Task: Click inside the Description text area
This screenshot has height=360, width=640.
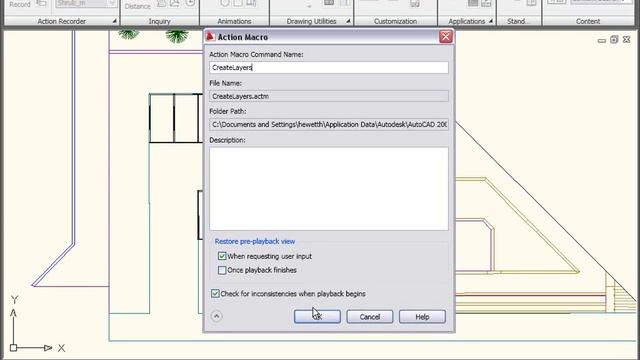Action: [329, 189]
